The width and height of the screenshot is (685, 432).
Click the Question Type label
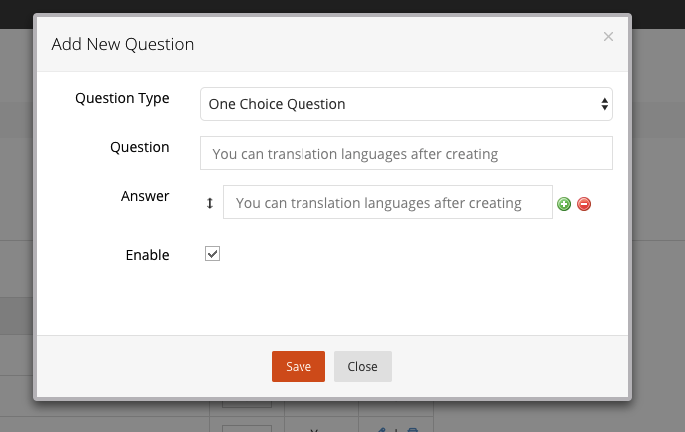click(122, 99)
